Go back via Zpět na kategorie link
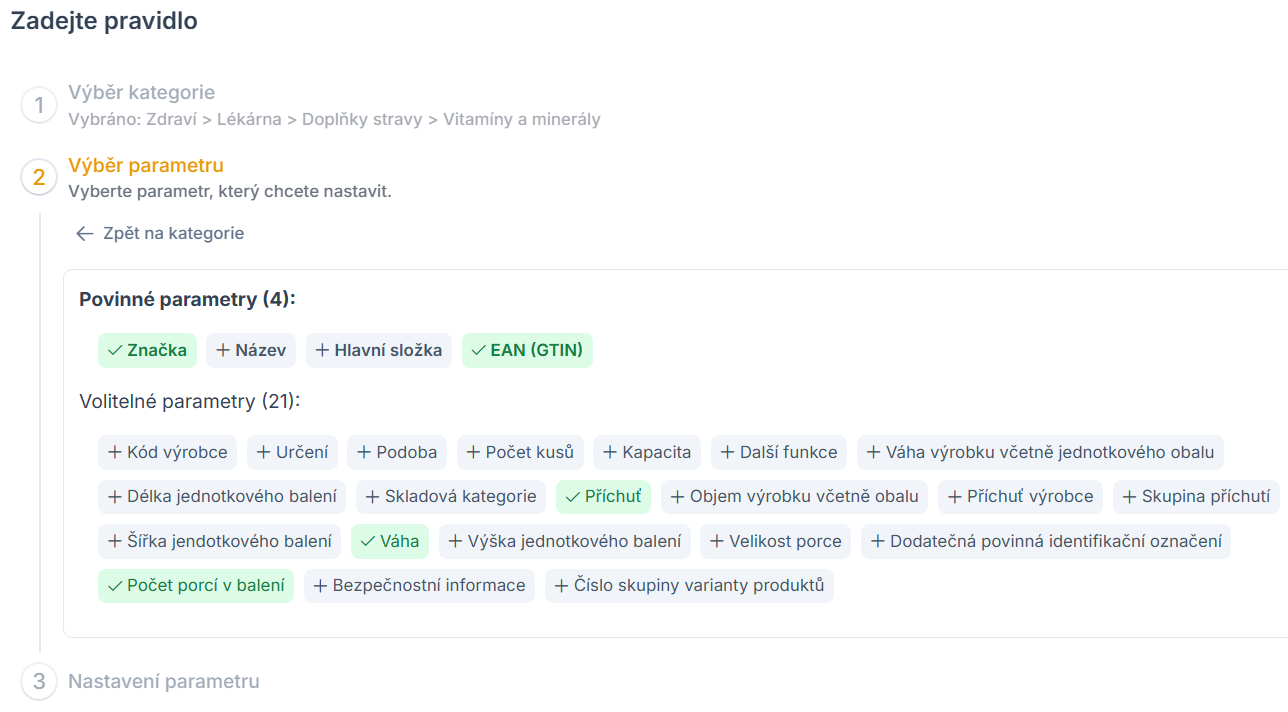This screenshot has height=712, width=1288. coord(173,233)
